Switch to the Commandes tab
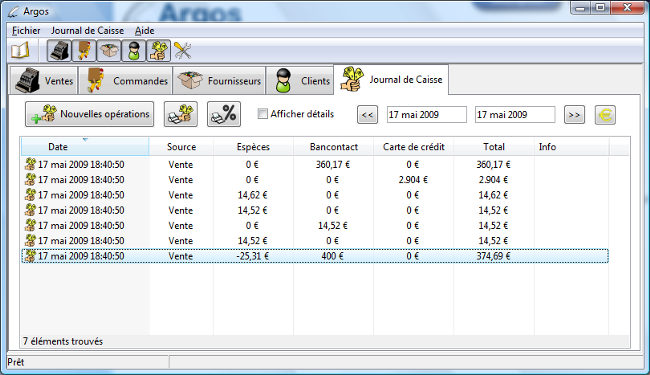Screen dimensions: 650x375 (126, 80)
